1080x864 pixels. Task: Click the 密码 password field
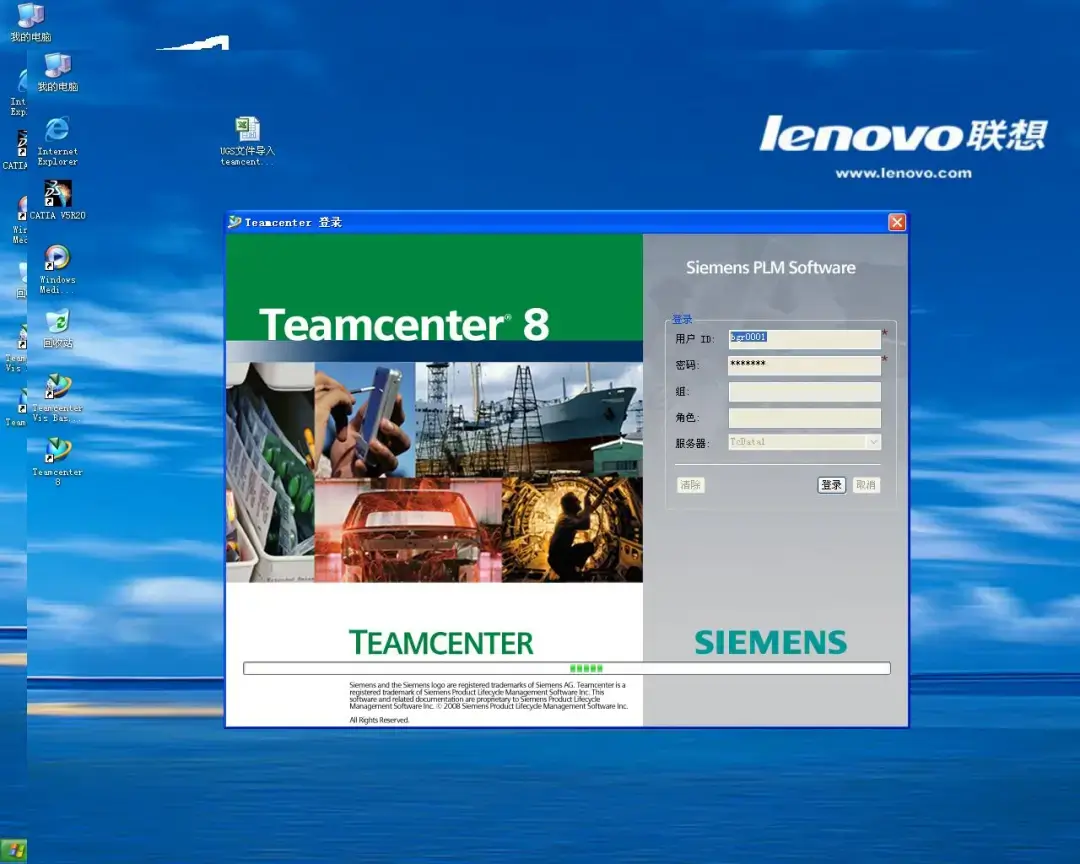coord(803,365)
